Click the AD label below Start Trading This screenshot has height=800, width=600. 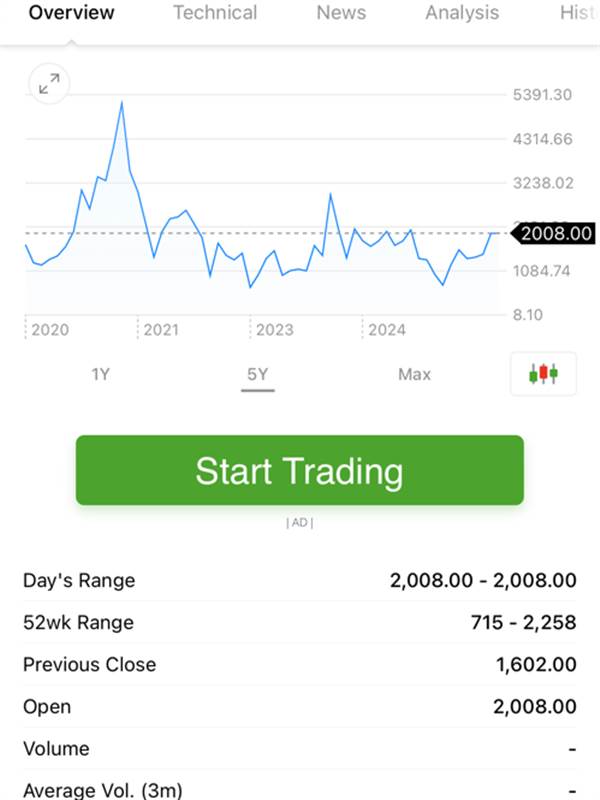click(x=300, y=522)
